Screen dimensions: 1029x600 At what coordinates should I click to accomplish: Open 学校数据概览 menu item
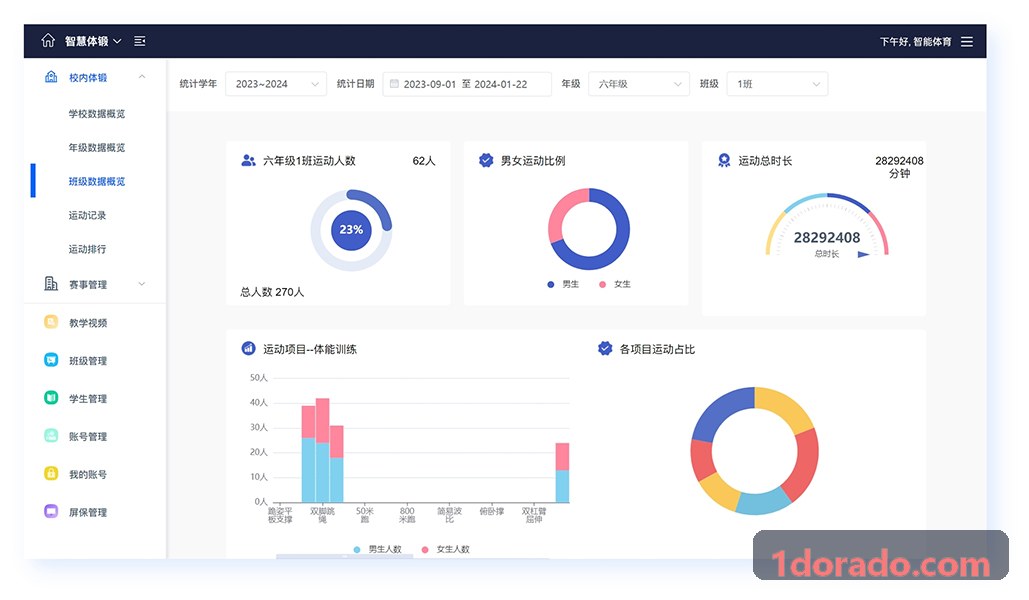[96, 114]
